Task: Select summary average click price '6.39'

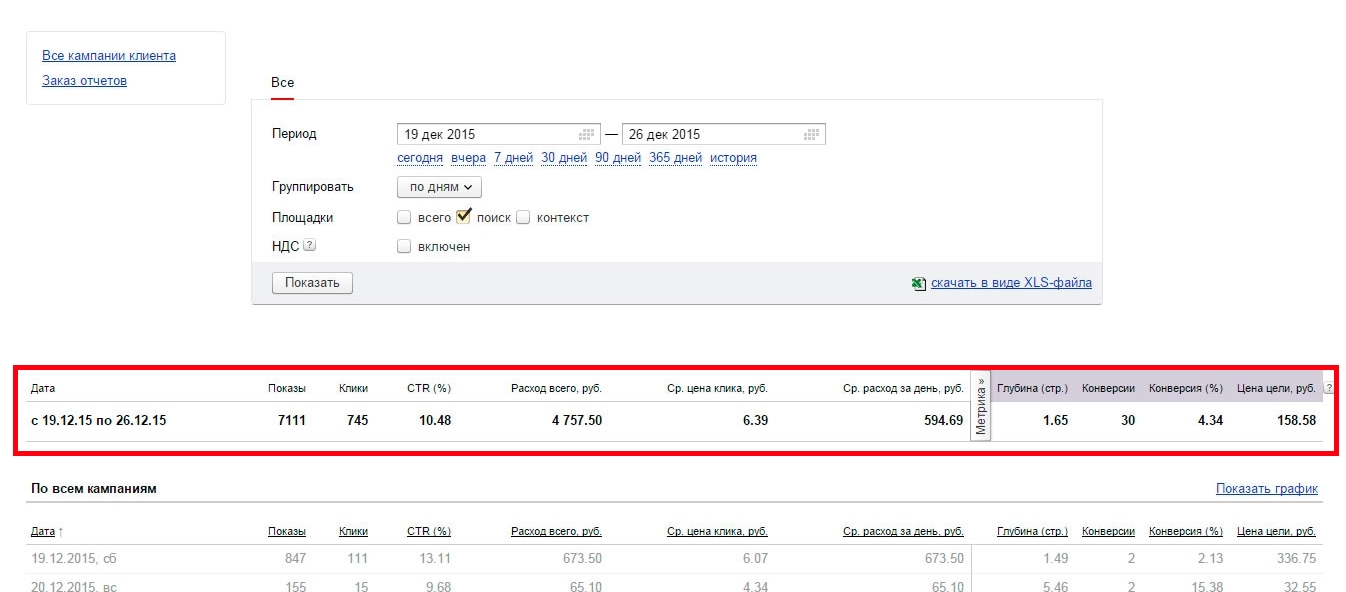Action: click(755, 421)
